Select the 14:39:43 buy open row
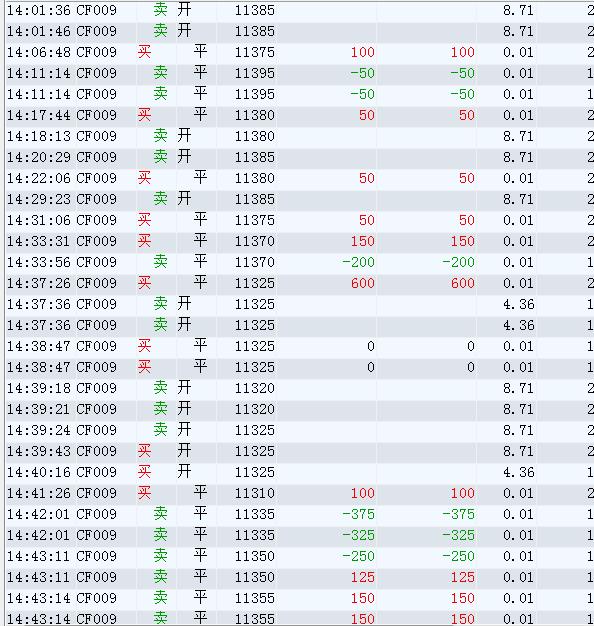Viewport: 594px width, 626px height. click(300, 451)
